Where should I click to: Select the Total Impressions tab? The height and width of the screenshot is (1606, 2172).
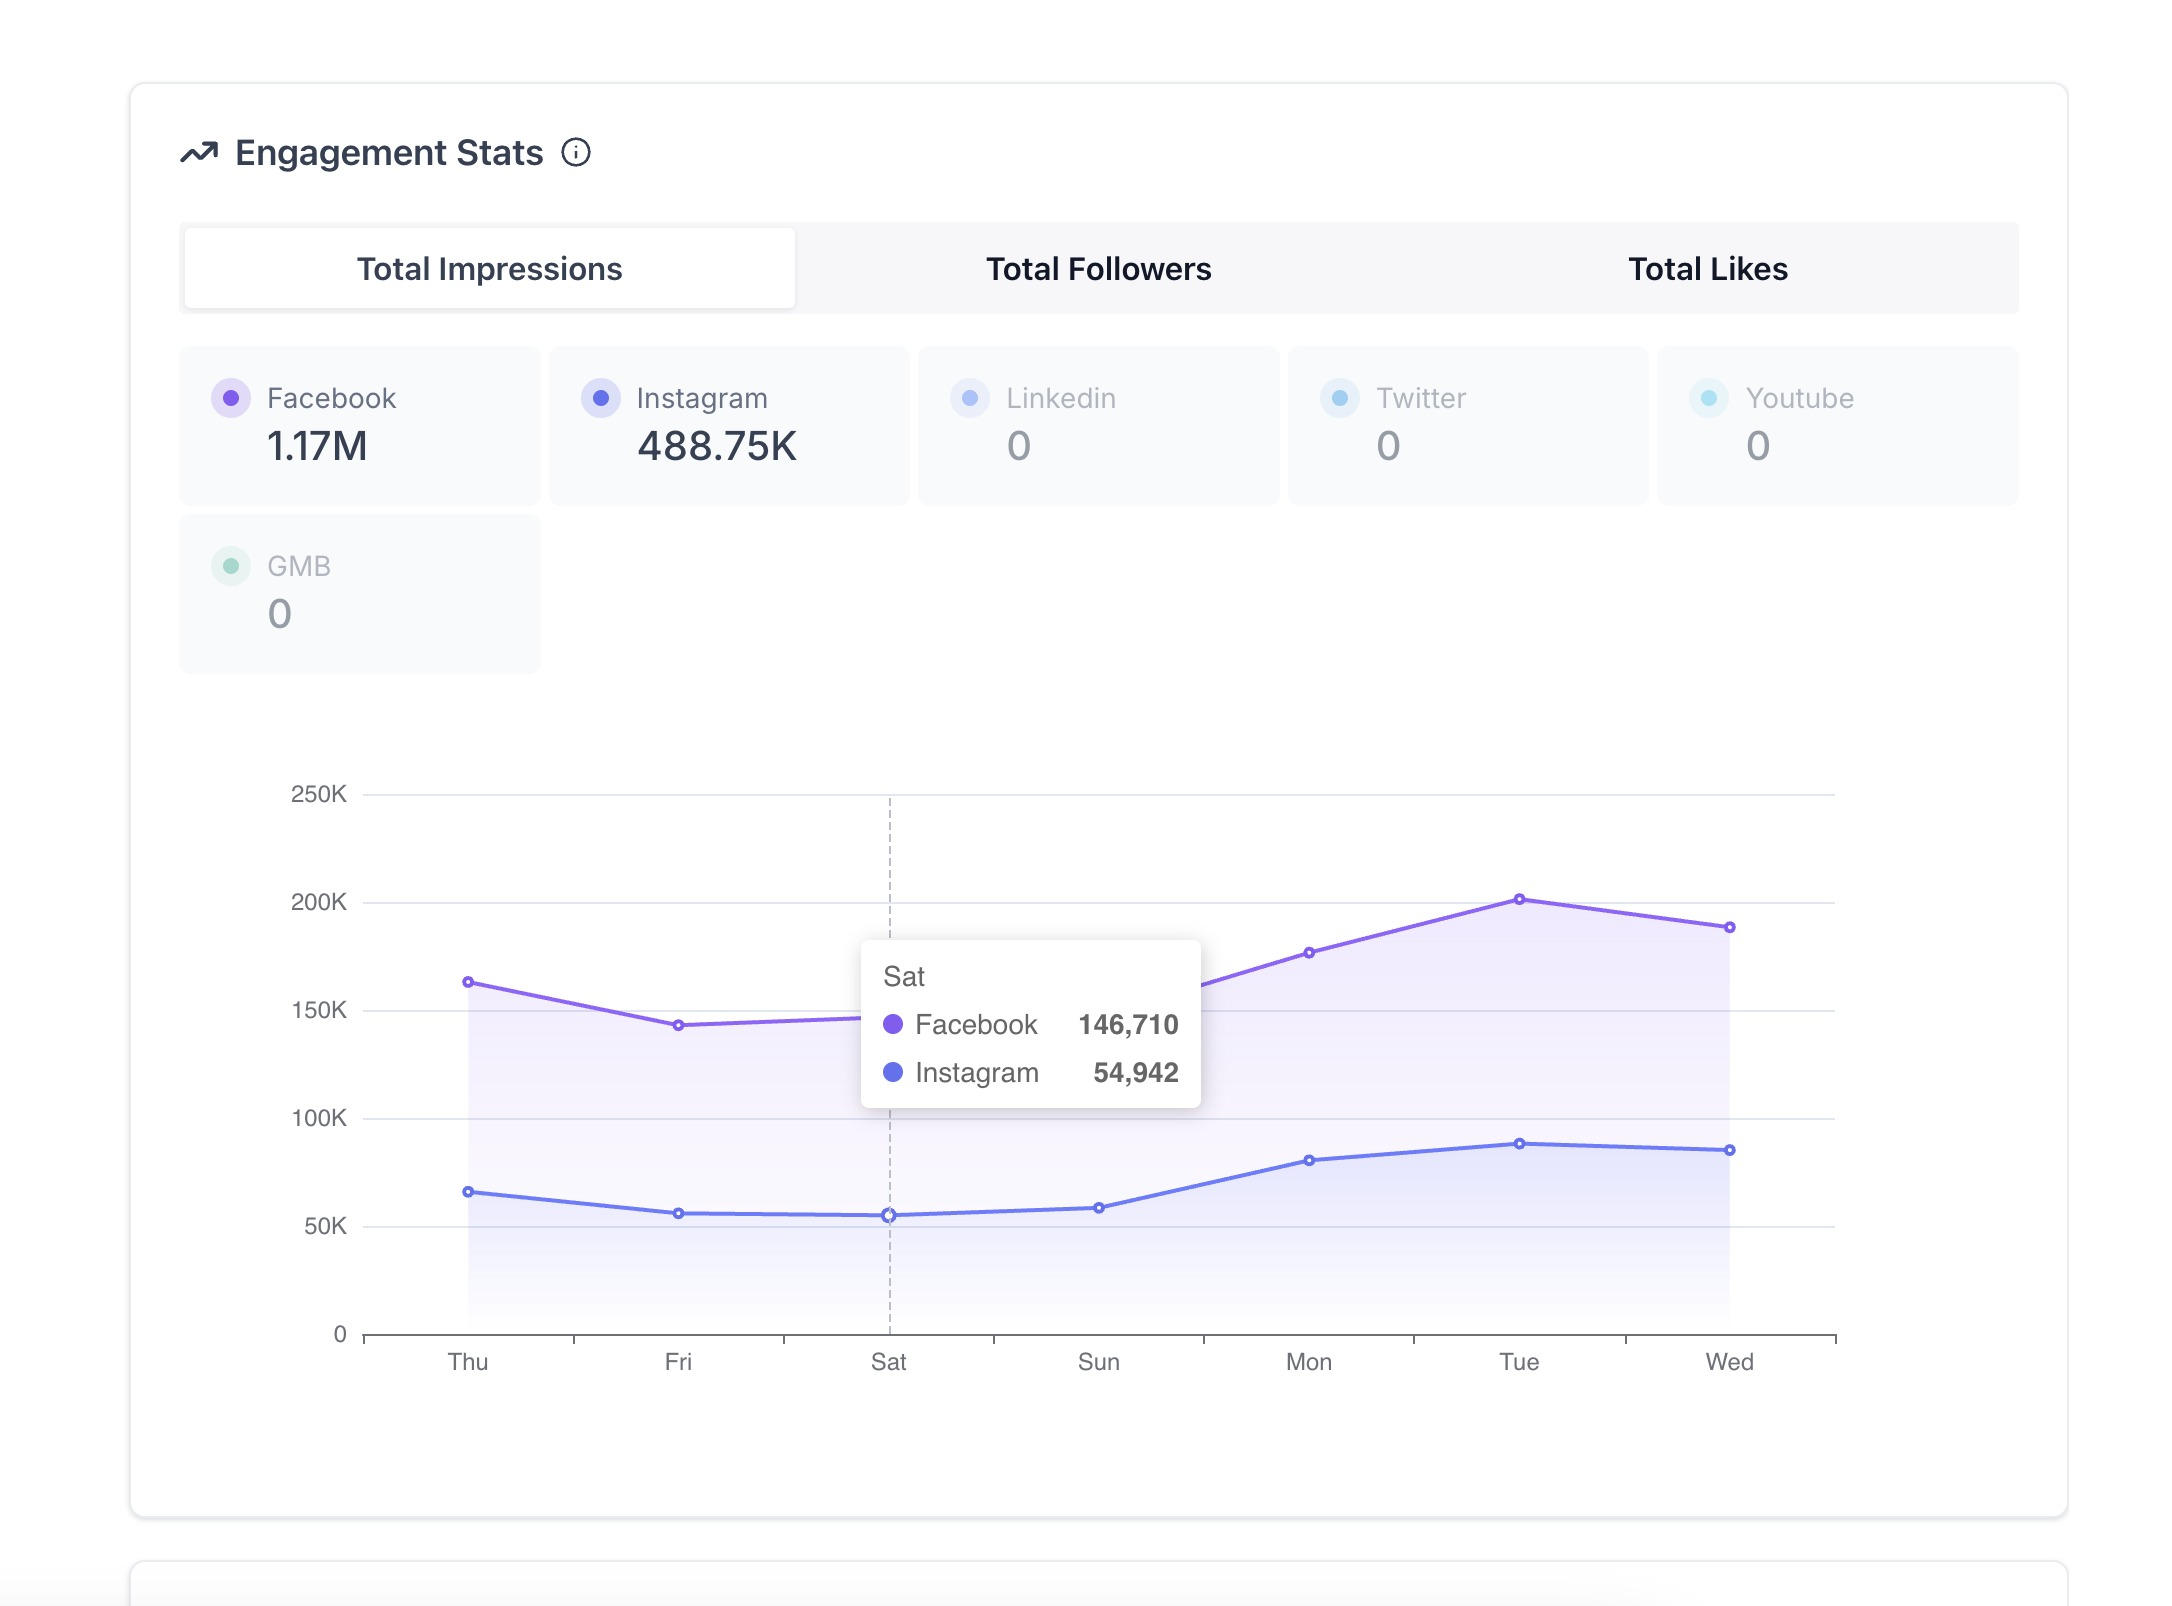[489, 269]
